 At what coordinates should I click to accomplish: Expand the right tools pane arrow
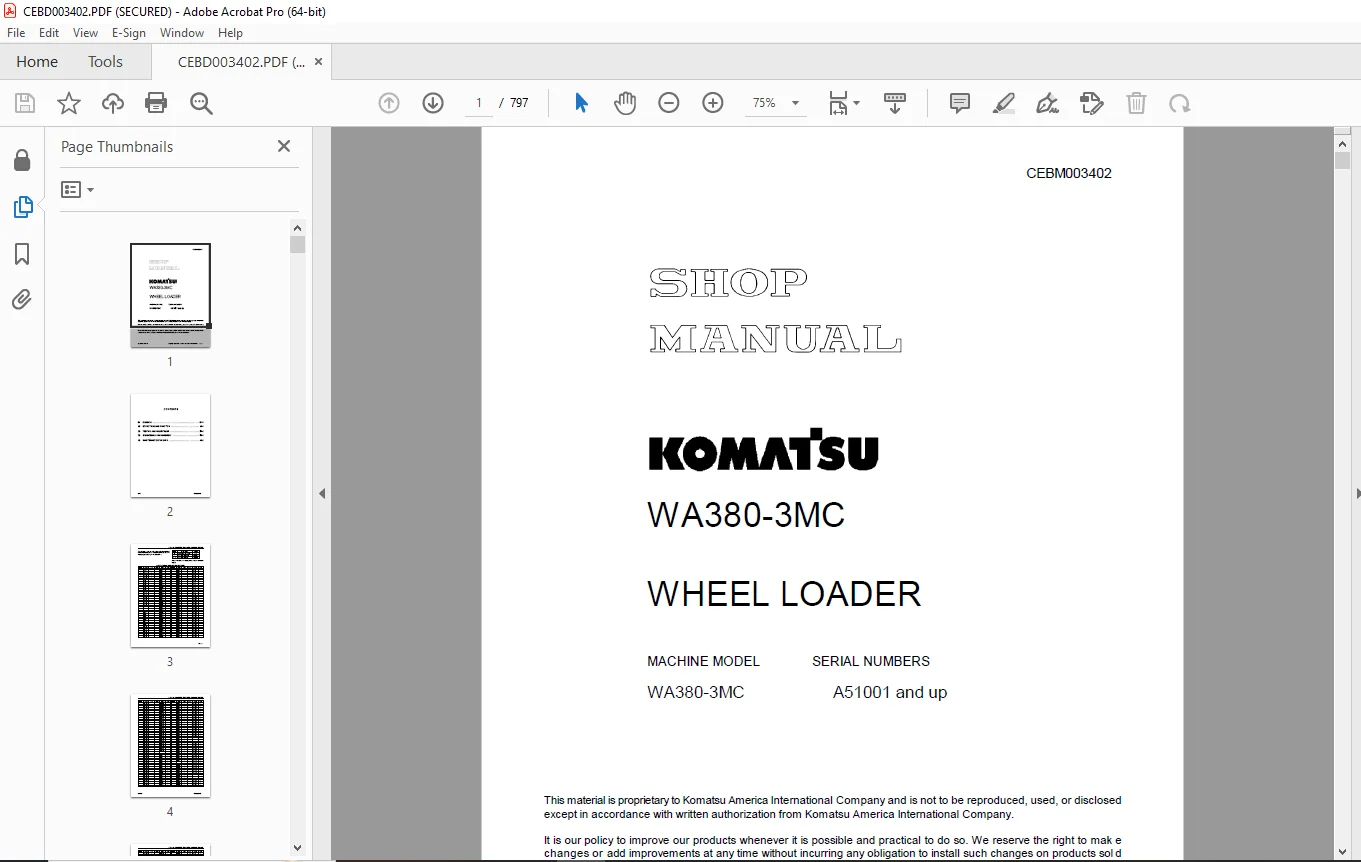tap(1357, 493)
